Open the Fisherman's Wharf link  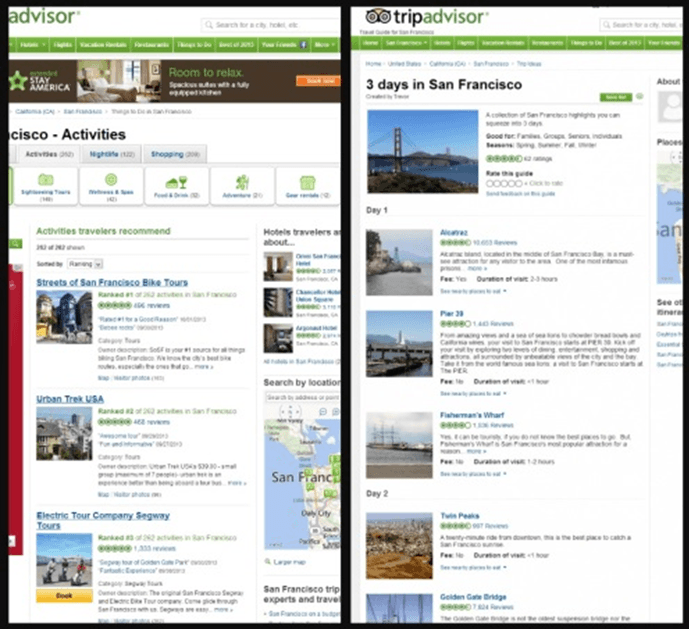(x=472, y=415)
